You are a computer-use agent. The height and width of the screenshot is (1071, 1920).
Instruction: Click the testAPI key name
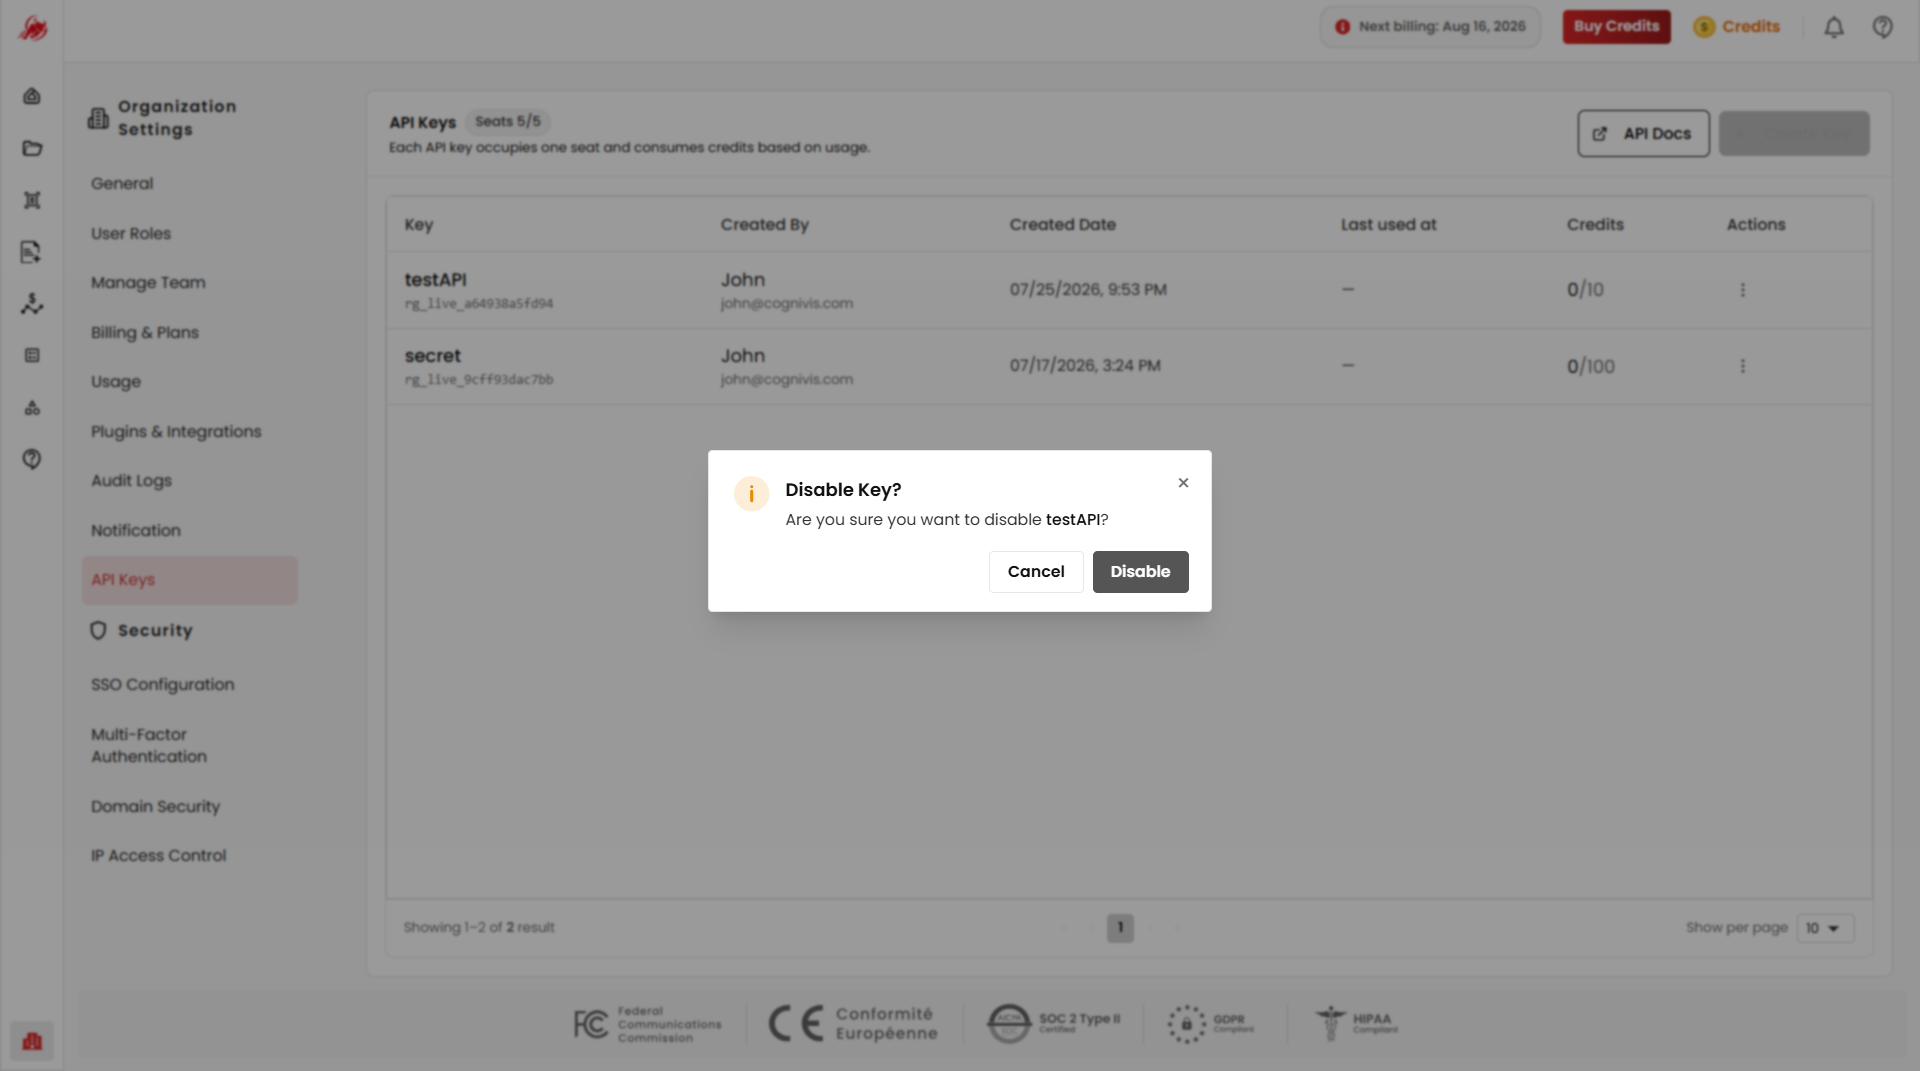(x=435, y=280)
